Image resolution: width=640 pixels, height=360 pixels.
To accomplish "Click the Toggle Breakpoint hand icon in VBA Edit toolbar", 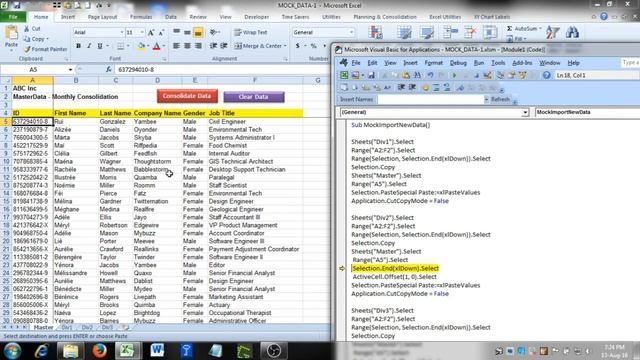I will [x=425, y=87].
